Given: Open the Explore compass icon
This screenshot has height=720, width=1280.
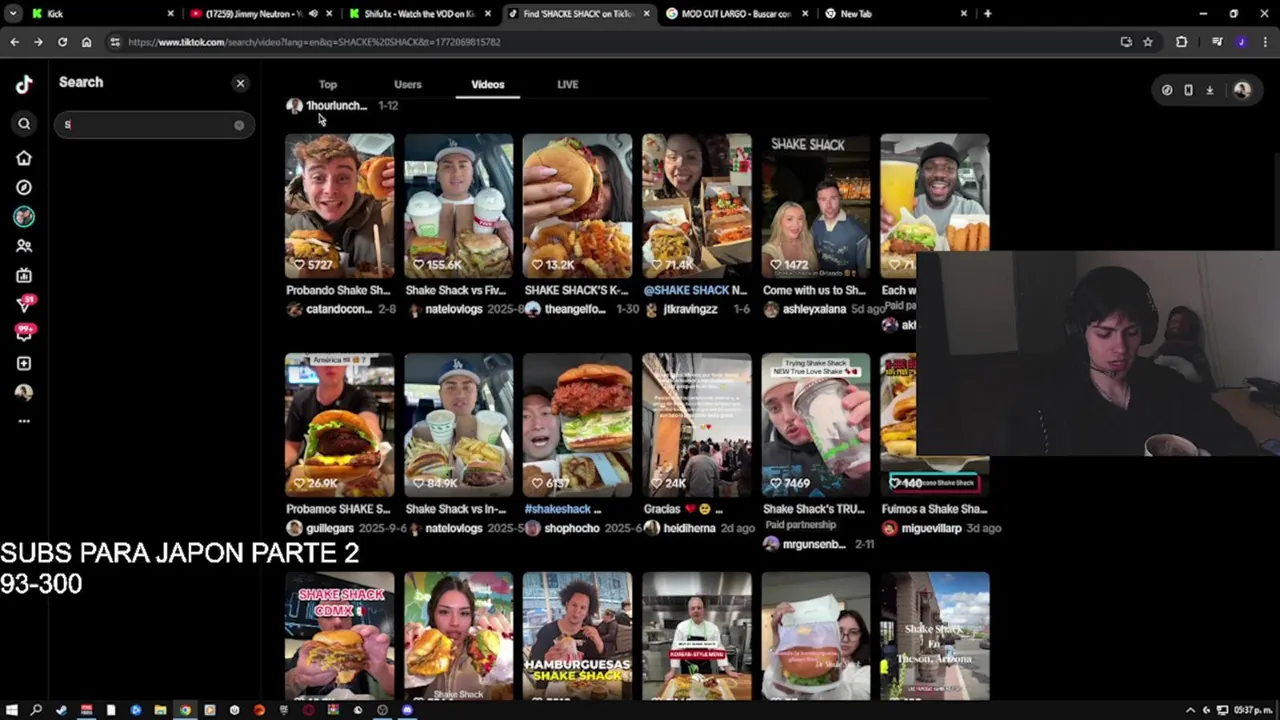Looking at the screenshot, I should click(24, 187).
